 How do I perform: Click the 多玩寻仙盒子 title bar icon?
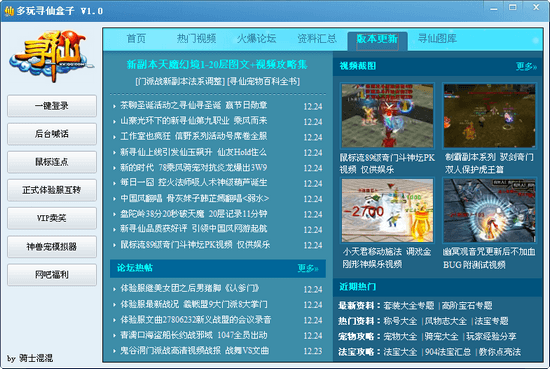9,11
